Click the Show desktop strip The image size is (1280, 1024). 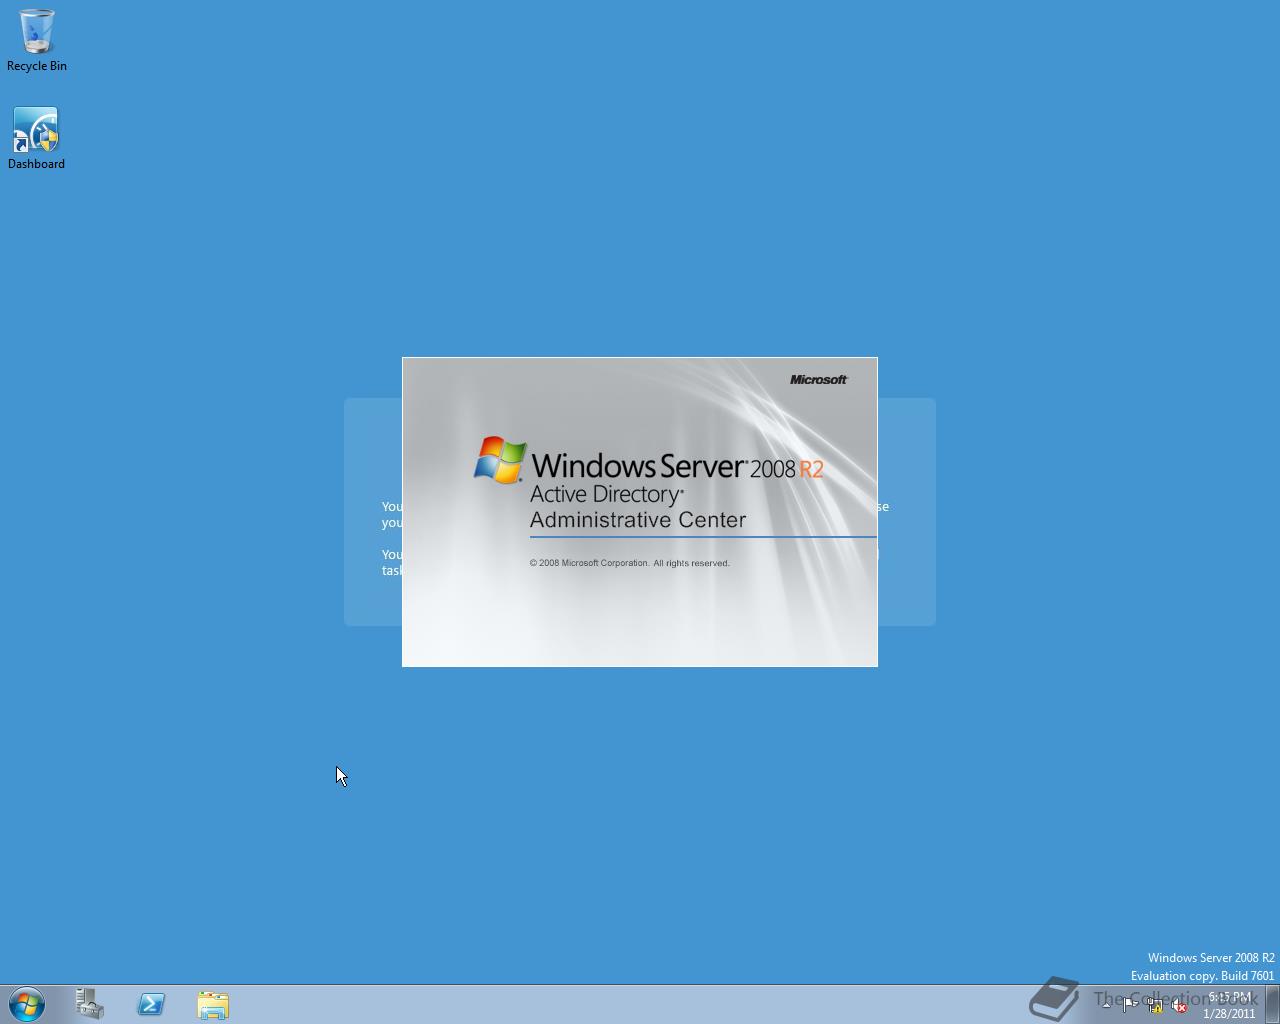[x=1272, y=1004]
